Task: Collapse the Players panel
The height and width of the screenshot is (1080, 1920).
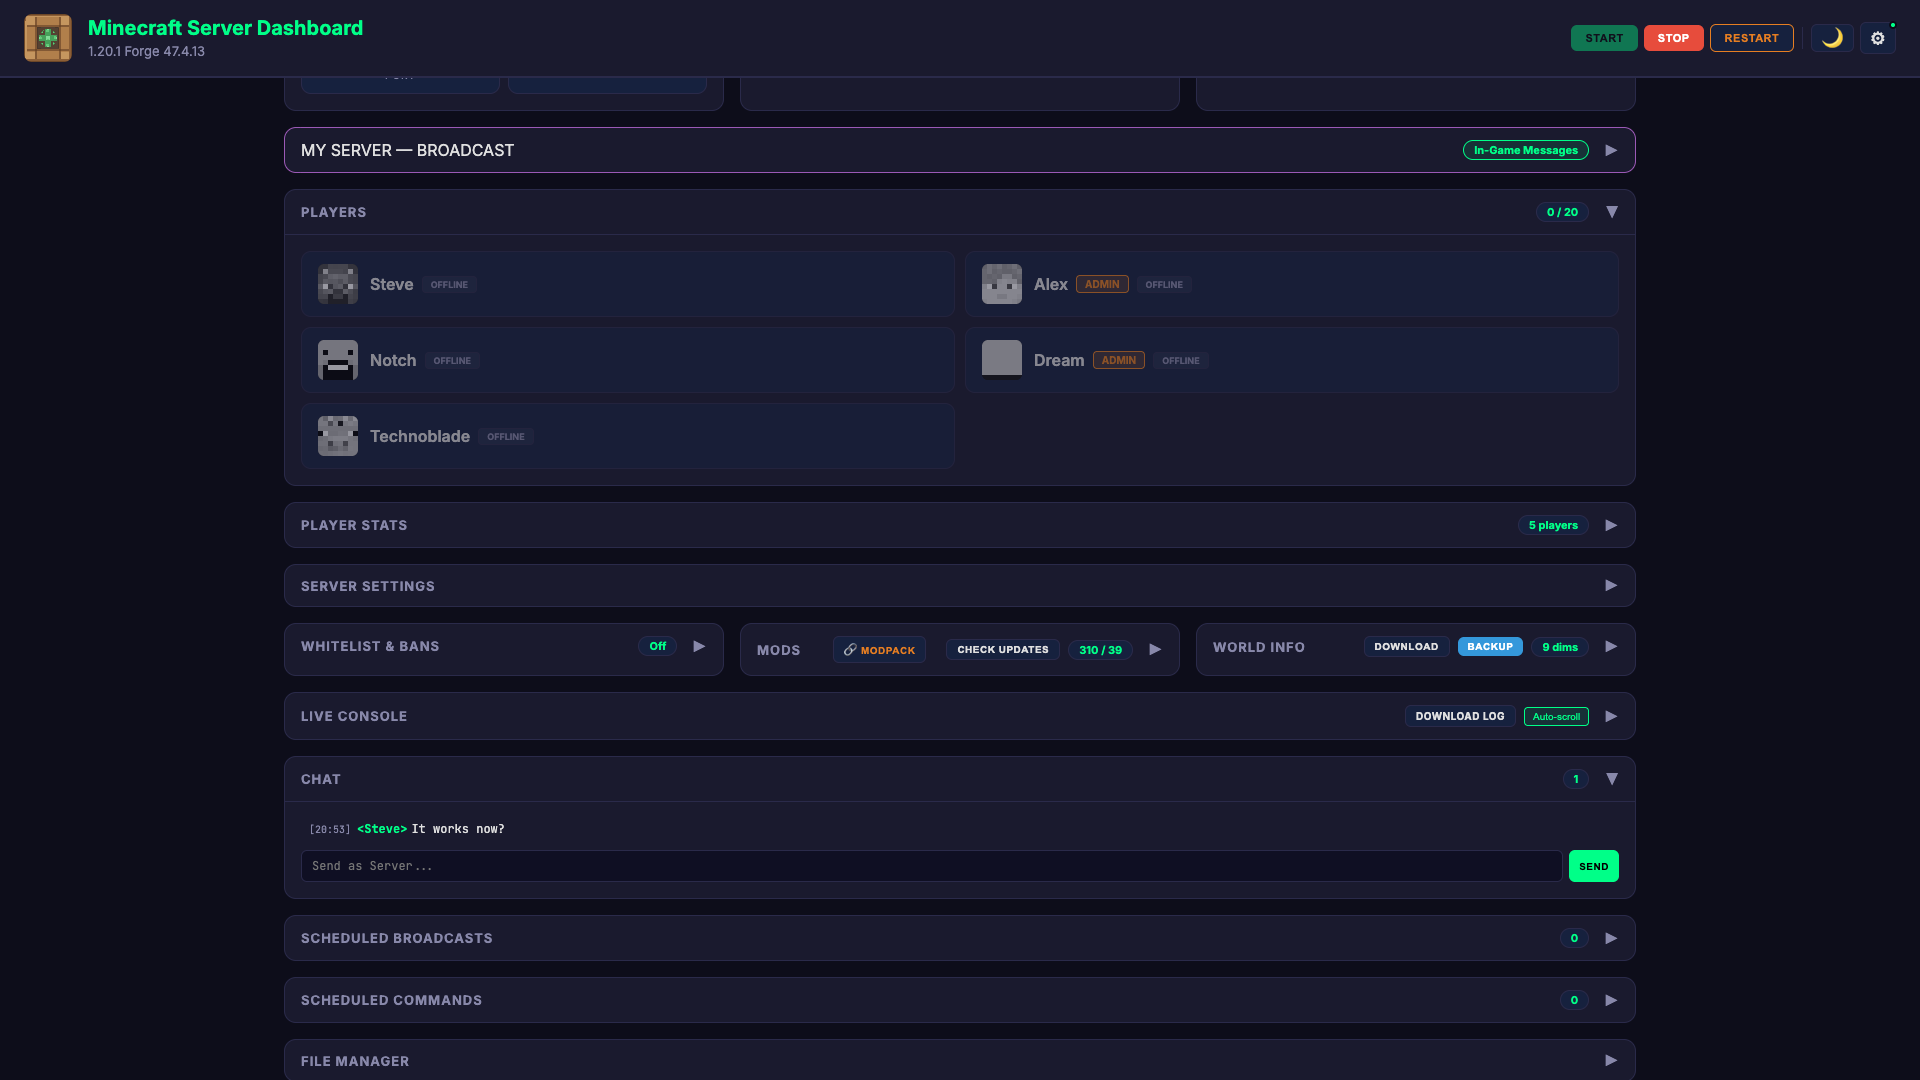Action: tap(1611, 212)
